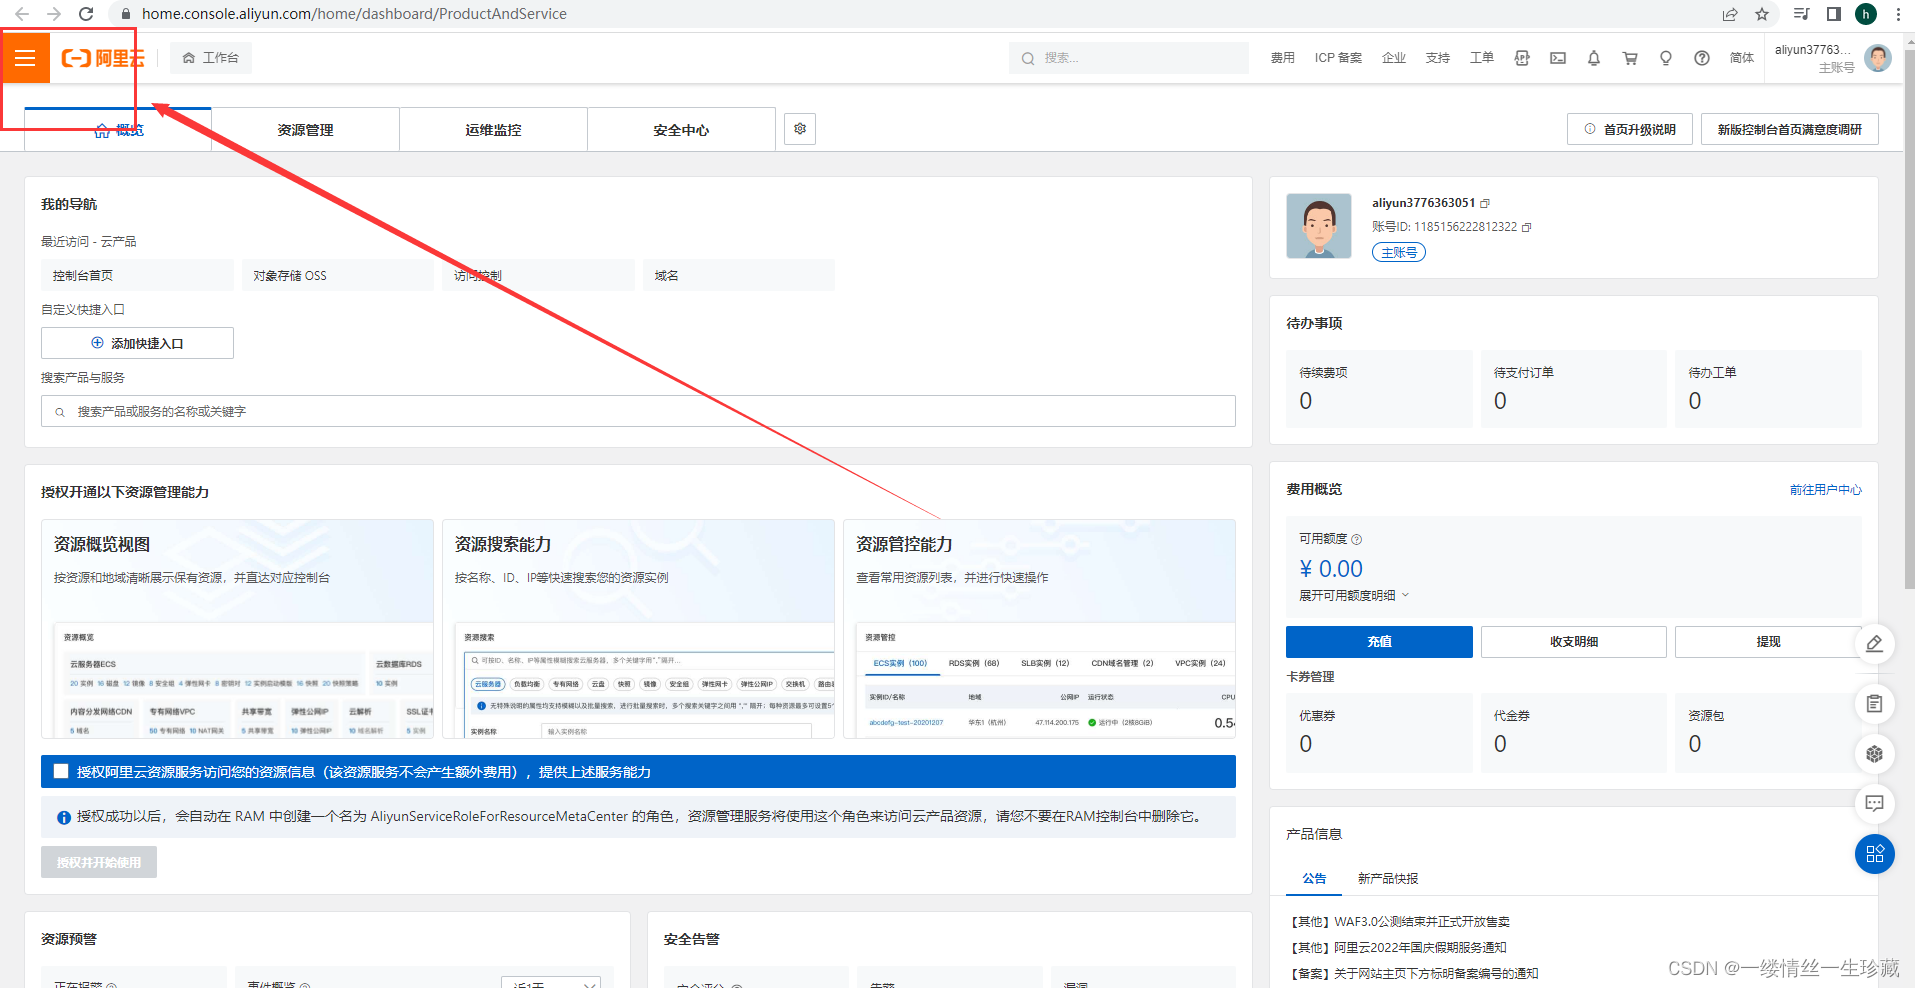Open dashboard tab settings gear
Viewport: 1915px width, 988px height.
tap(800, 129)
